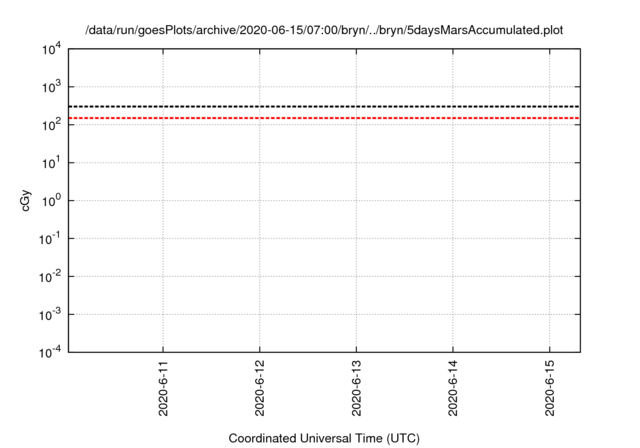Select the 2020-6-14 date label
Screen dimensions: 640x448
point(453,388)
